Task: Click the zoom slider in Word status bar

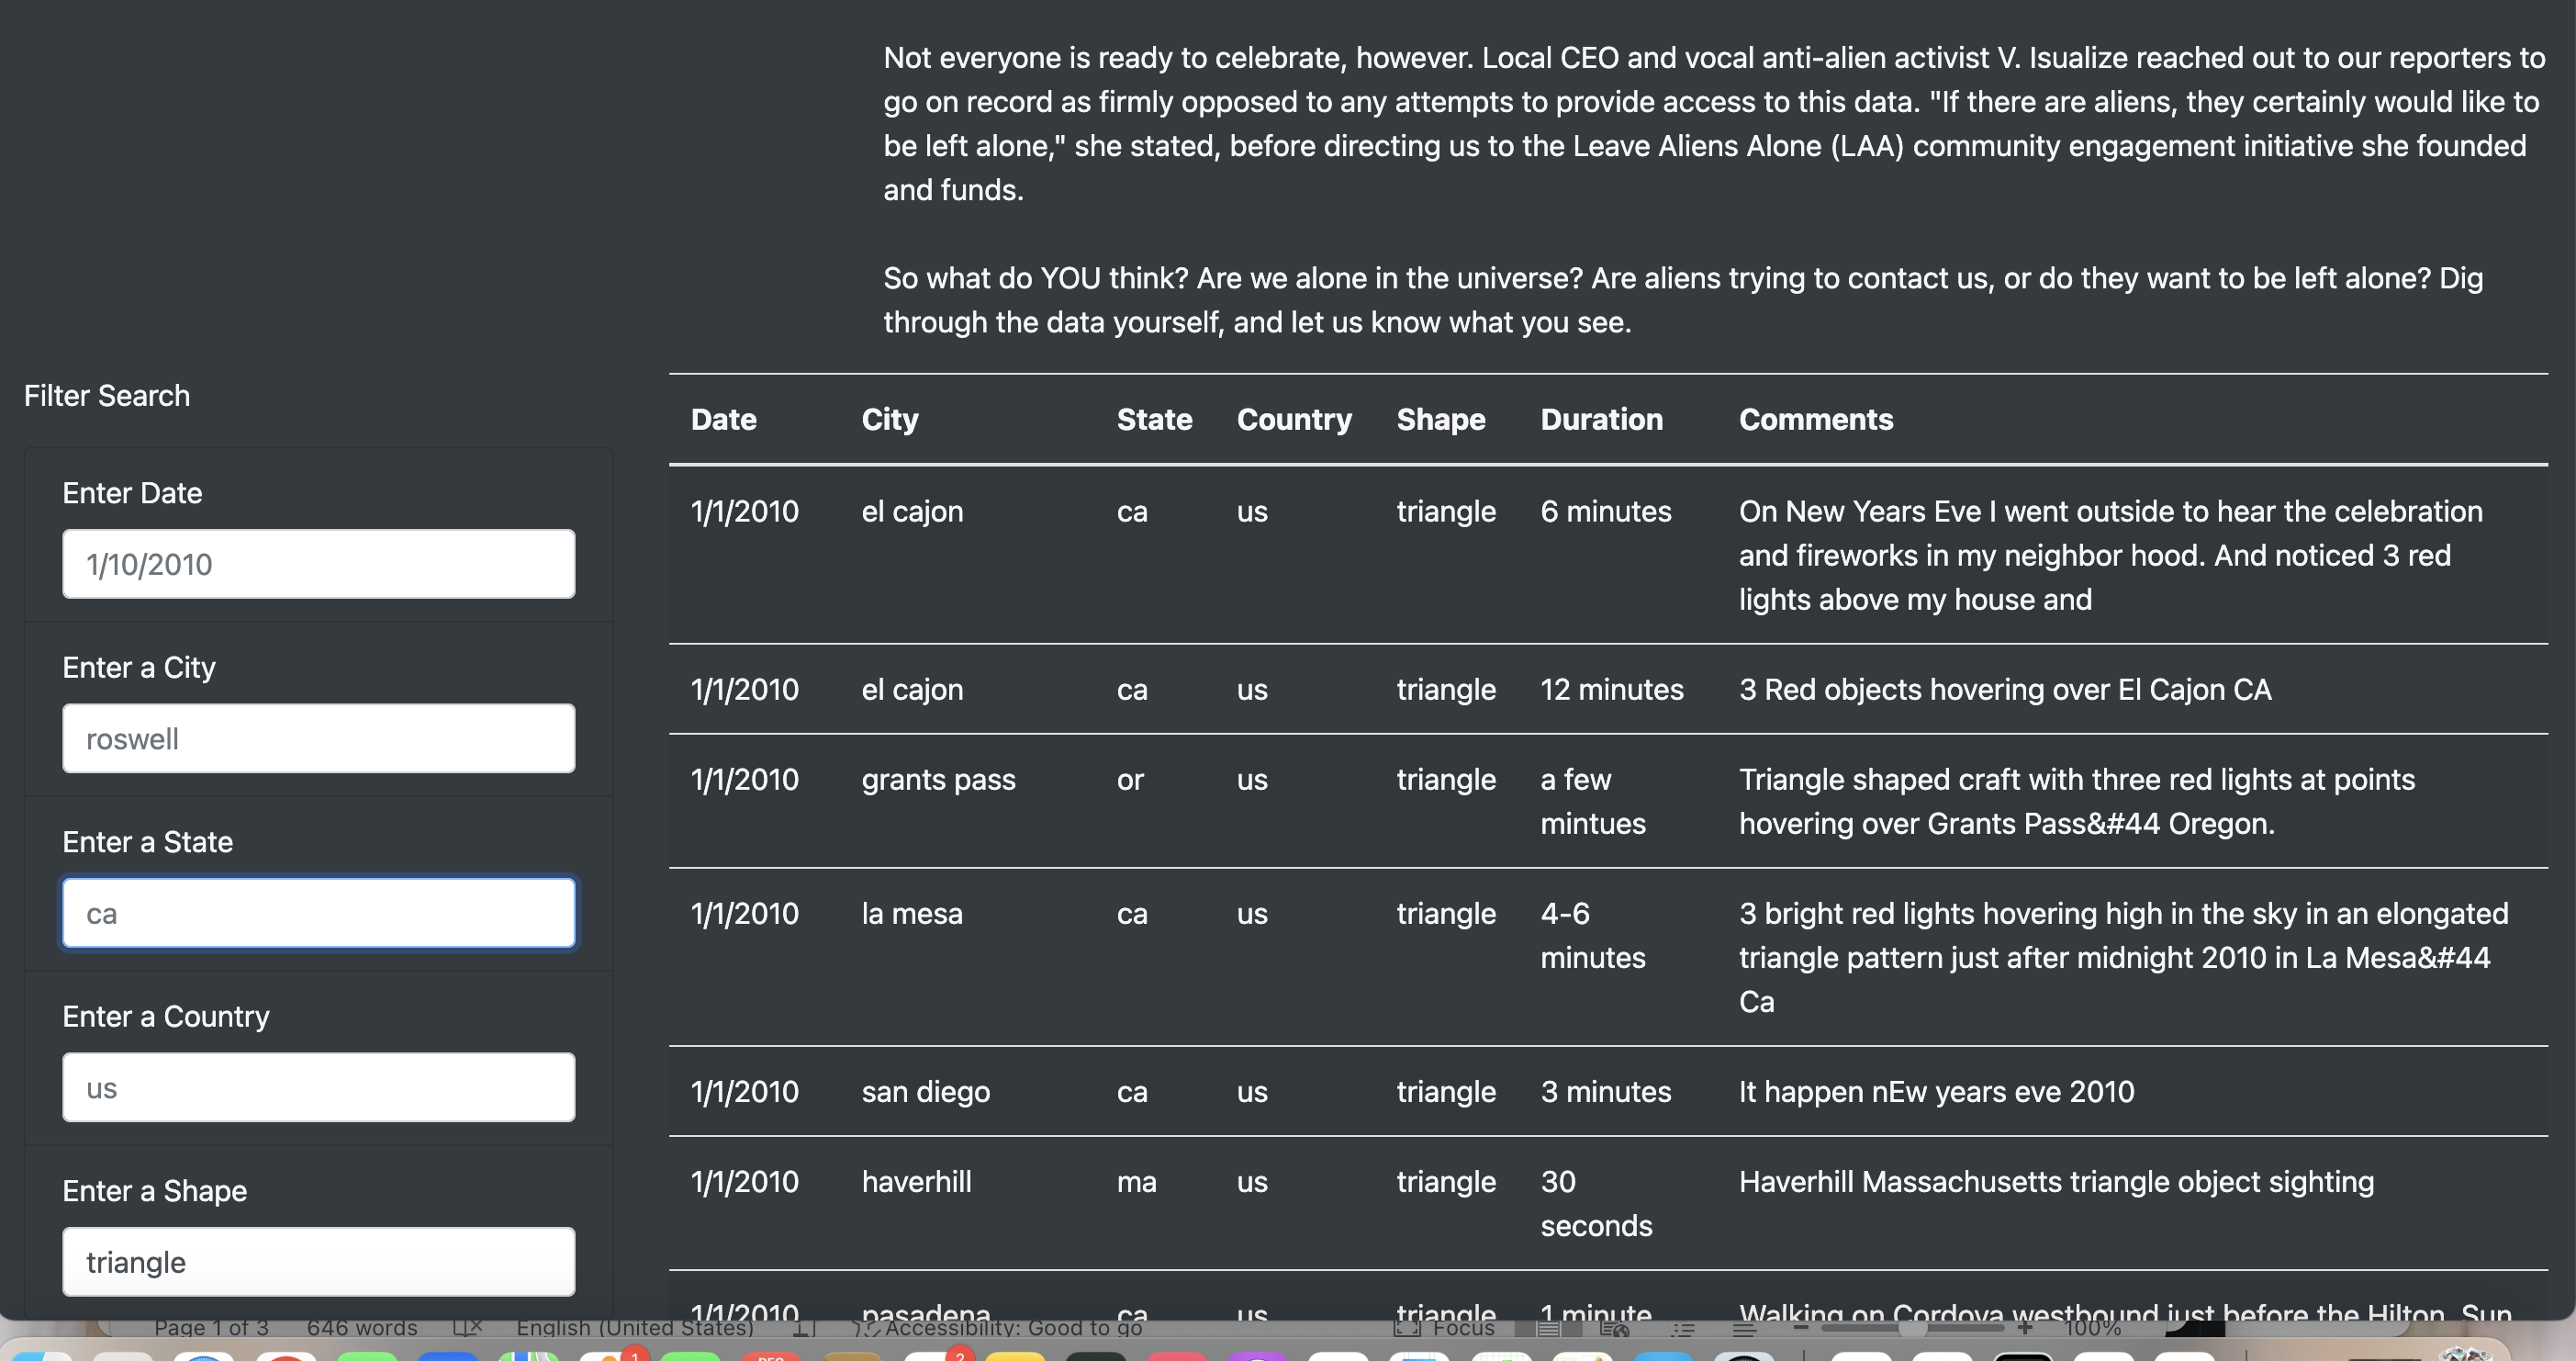Action: coord(1912,1328)
